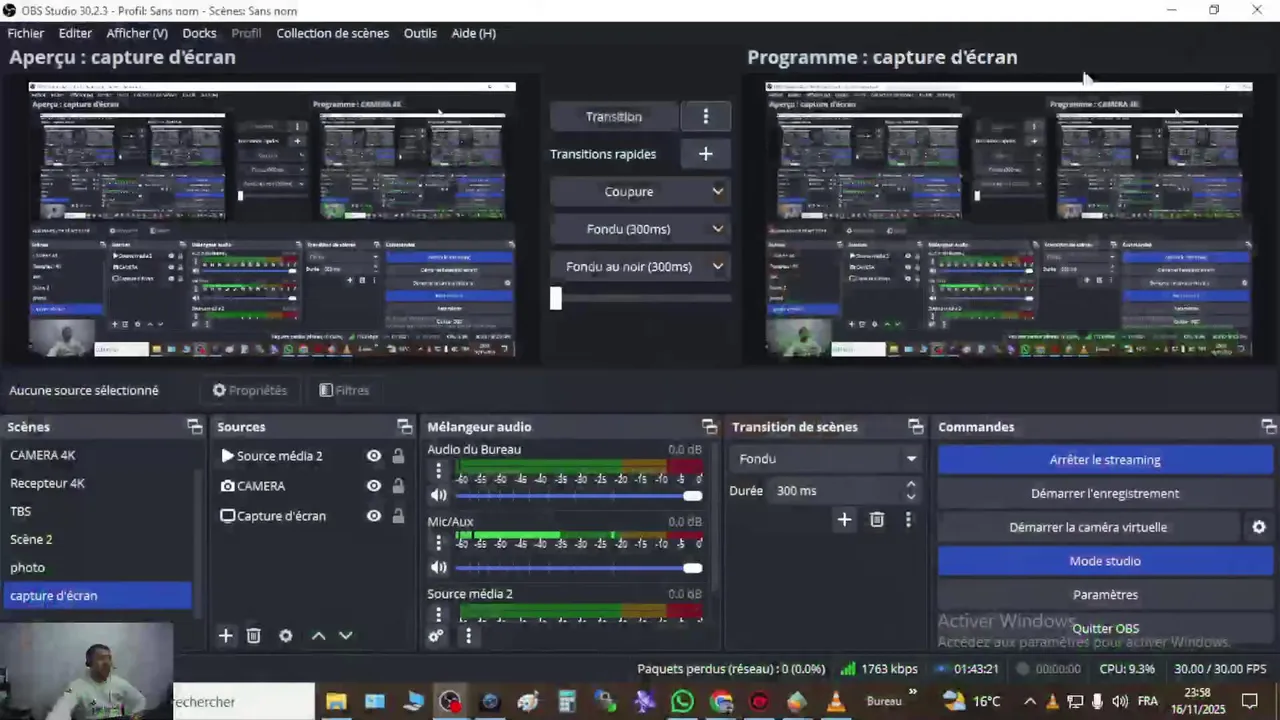
Task: Toggle visibility of Capture d'écran source
Action: click(x=374, y=516)
